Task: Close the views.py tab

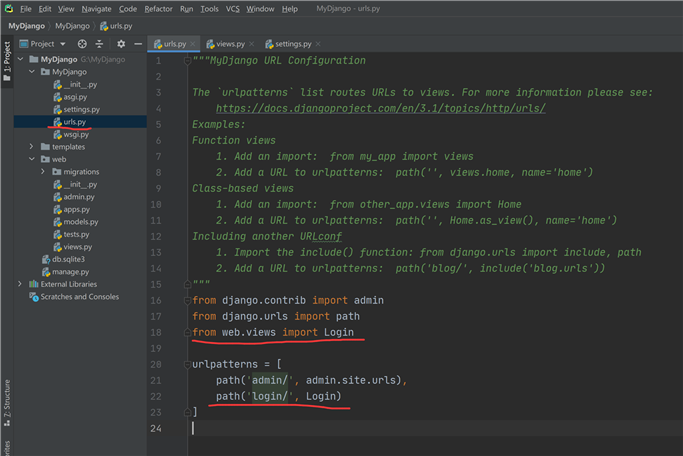Action: 251,44
